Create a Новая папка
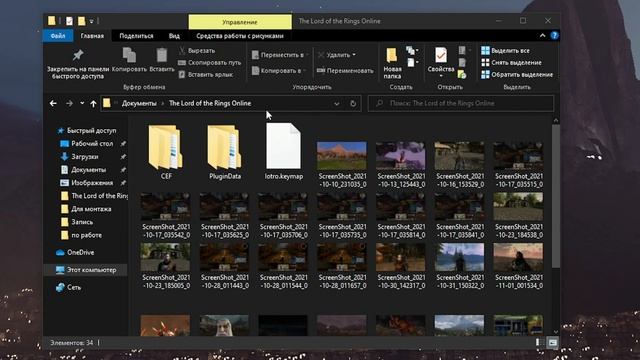640x360 pixels. tap(392, 63)
